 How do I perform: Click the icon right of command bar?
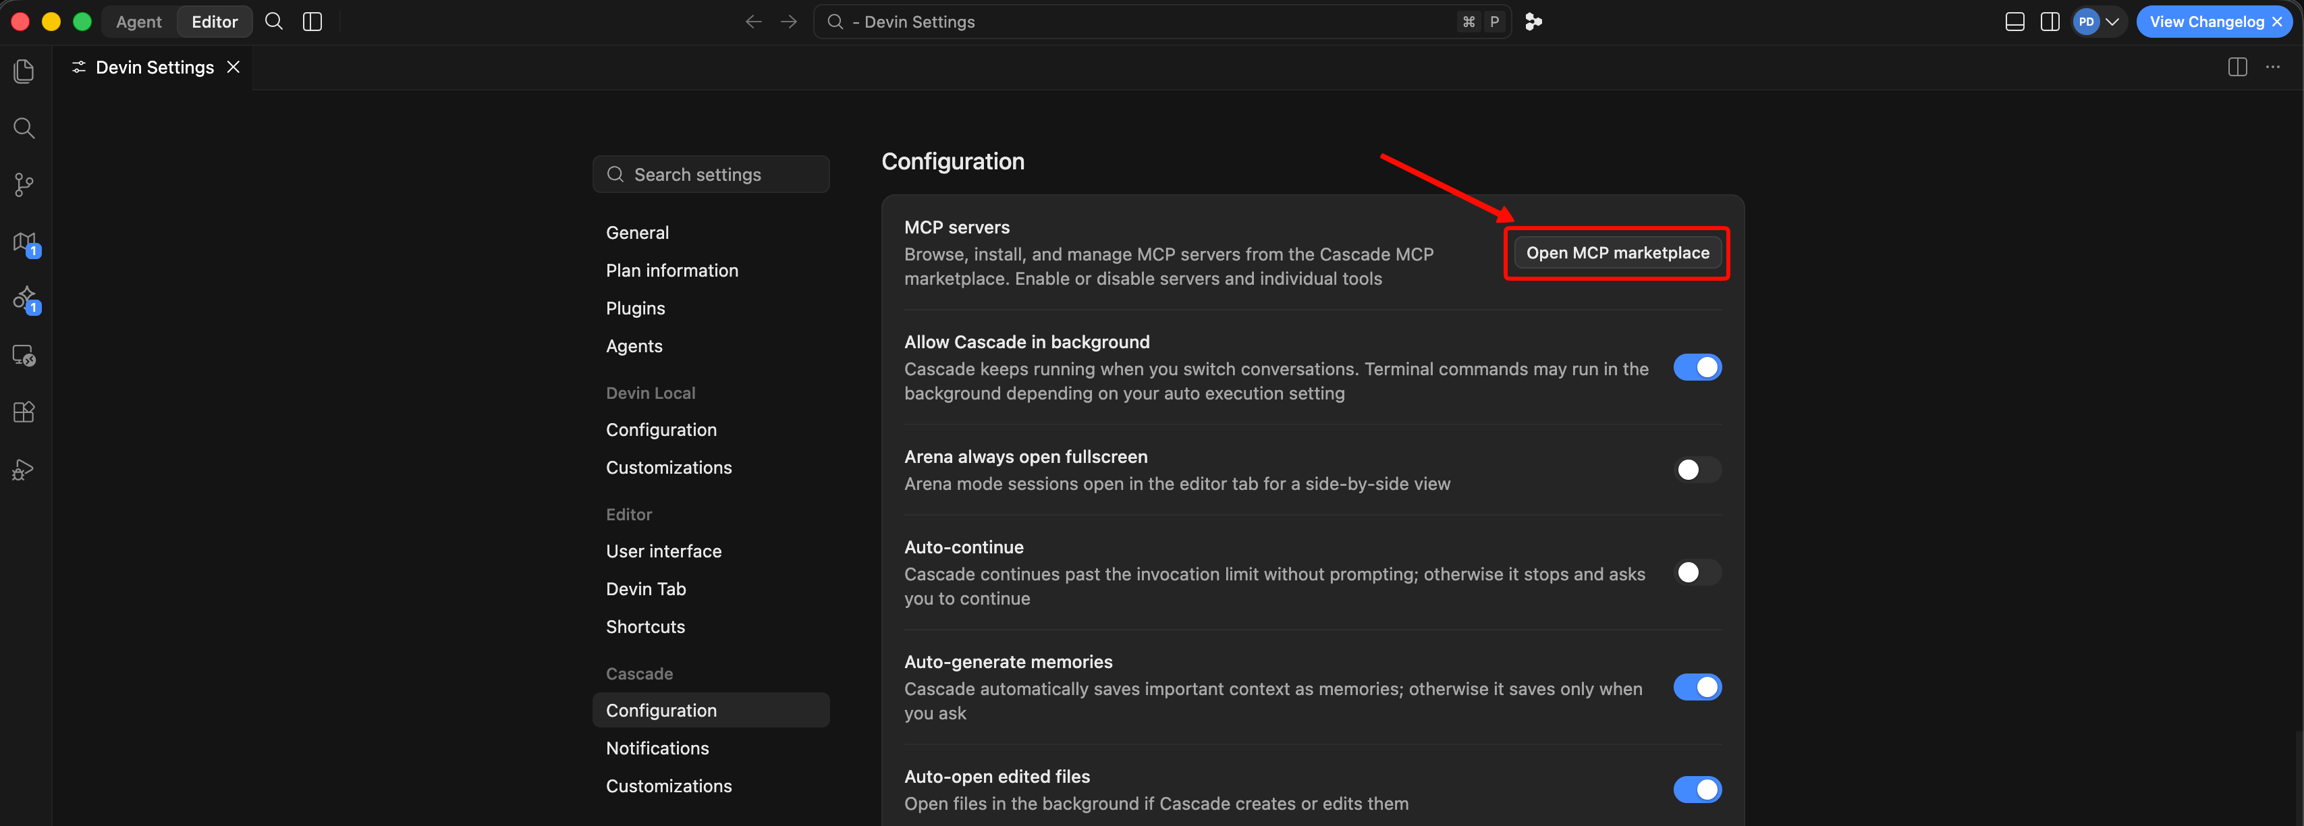click(x=1533, y=21)
